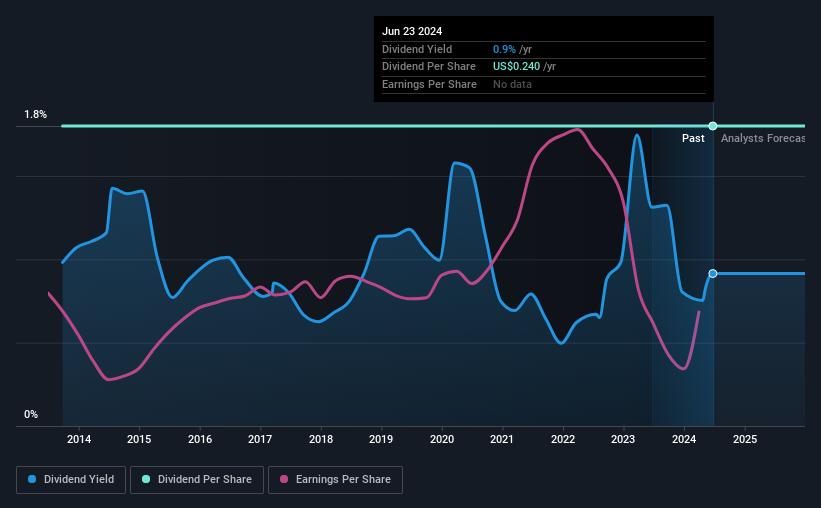The image size is (821, 508).
Task: Click the US$0.240 value in tooltip
Action: 516,67
